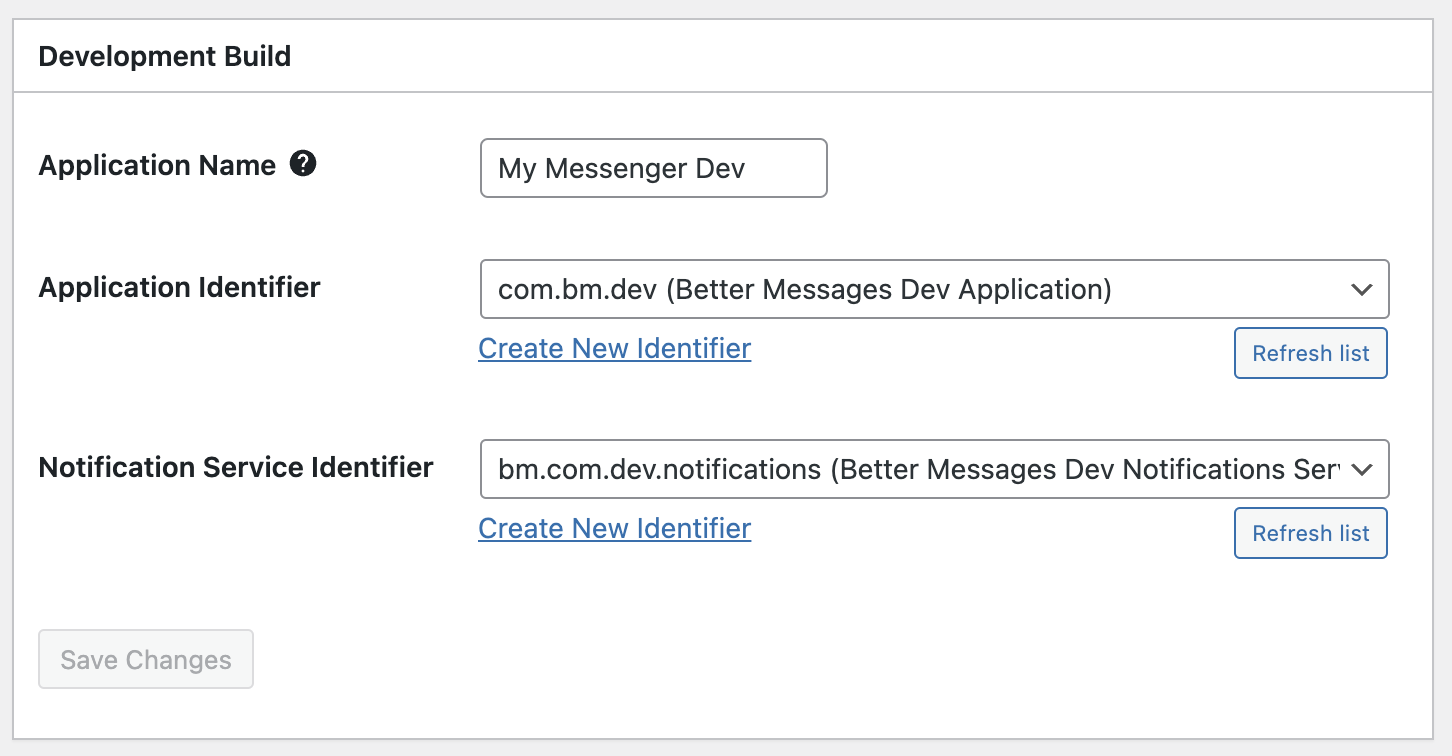Refresh list for Notification Service Identifier
This screenshot has height=756, width=1452.
pyautogui.click(x=1311, y=533)
